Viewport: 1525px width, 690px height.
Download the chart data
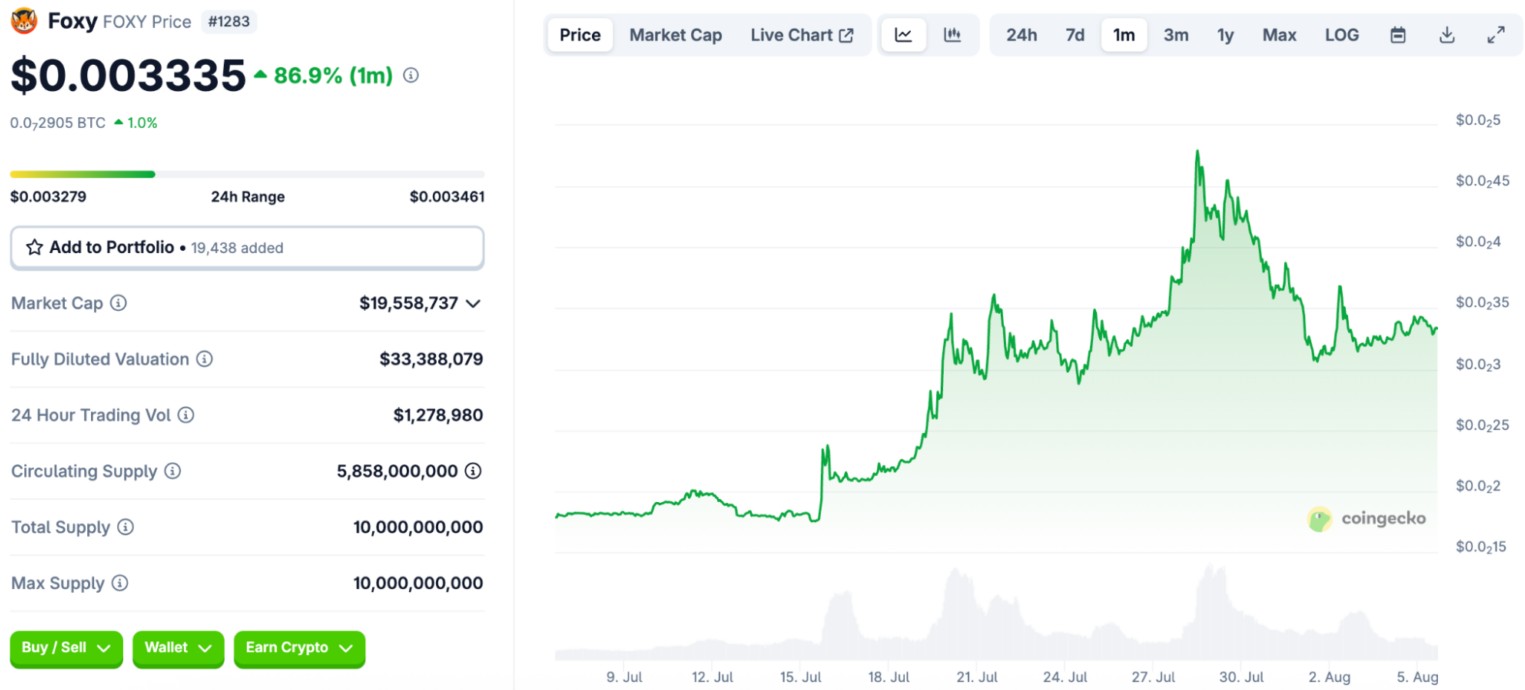[1446, 35]
